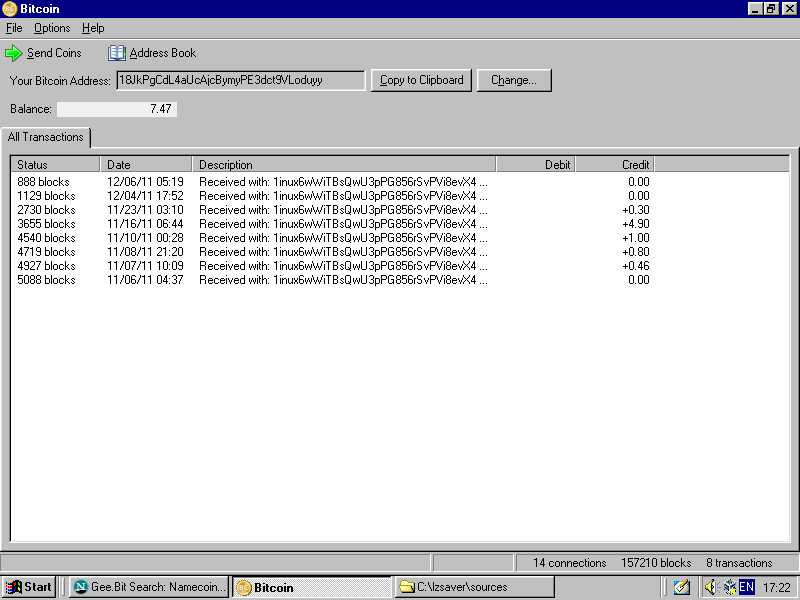800x600 pixels.
Task: Click the Status column header
Action: click(55, 164)
